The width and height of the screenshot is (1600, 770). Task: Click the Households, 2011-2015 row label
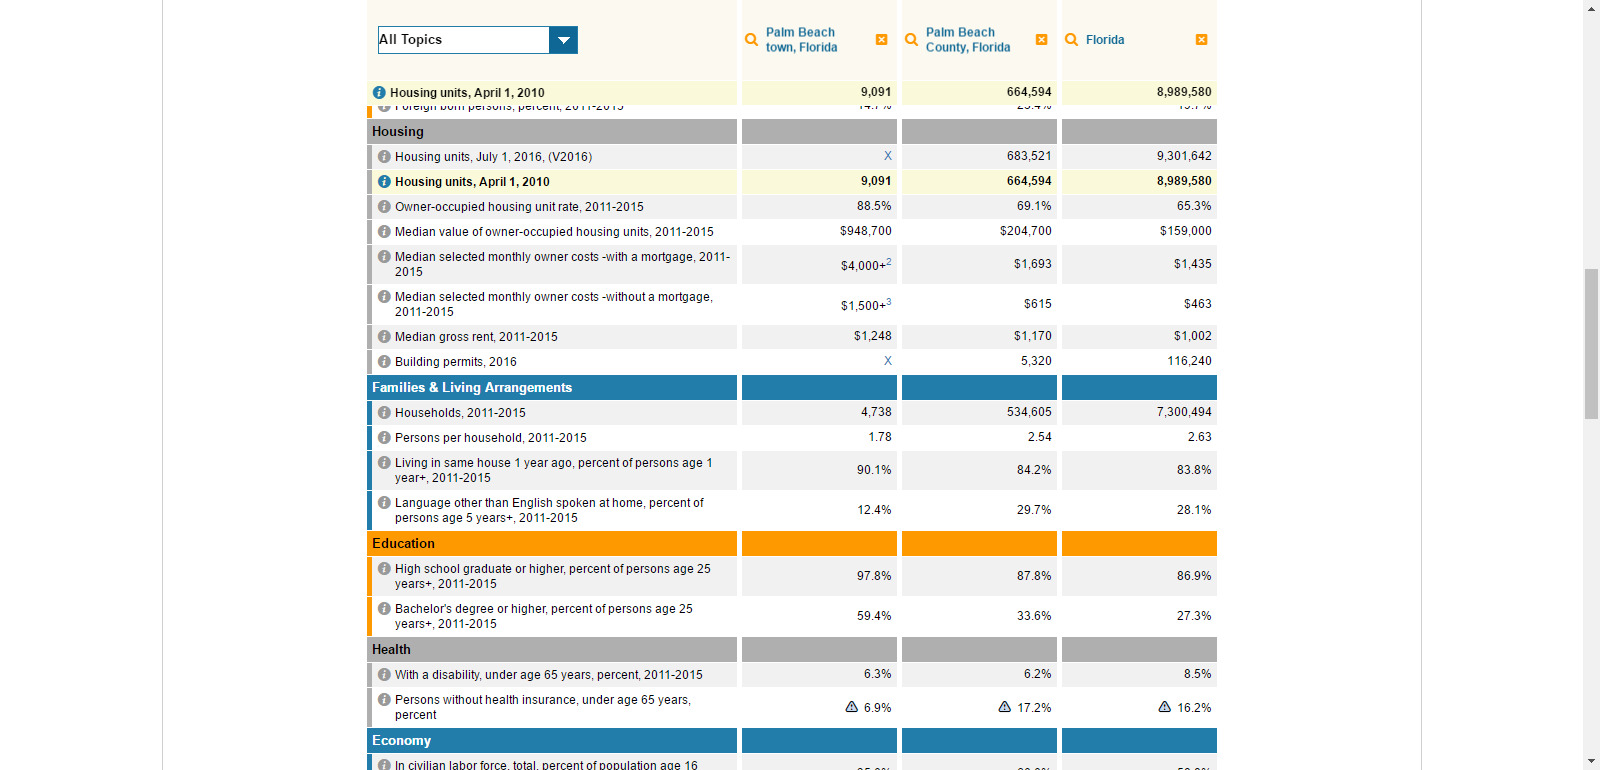(460, 413)
